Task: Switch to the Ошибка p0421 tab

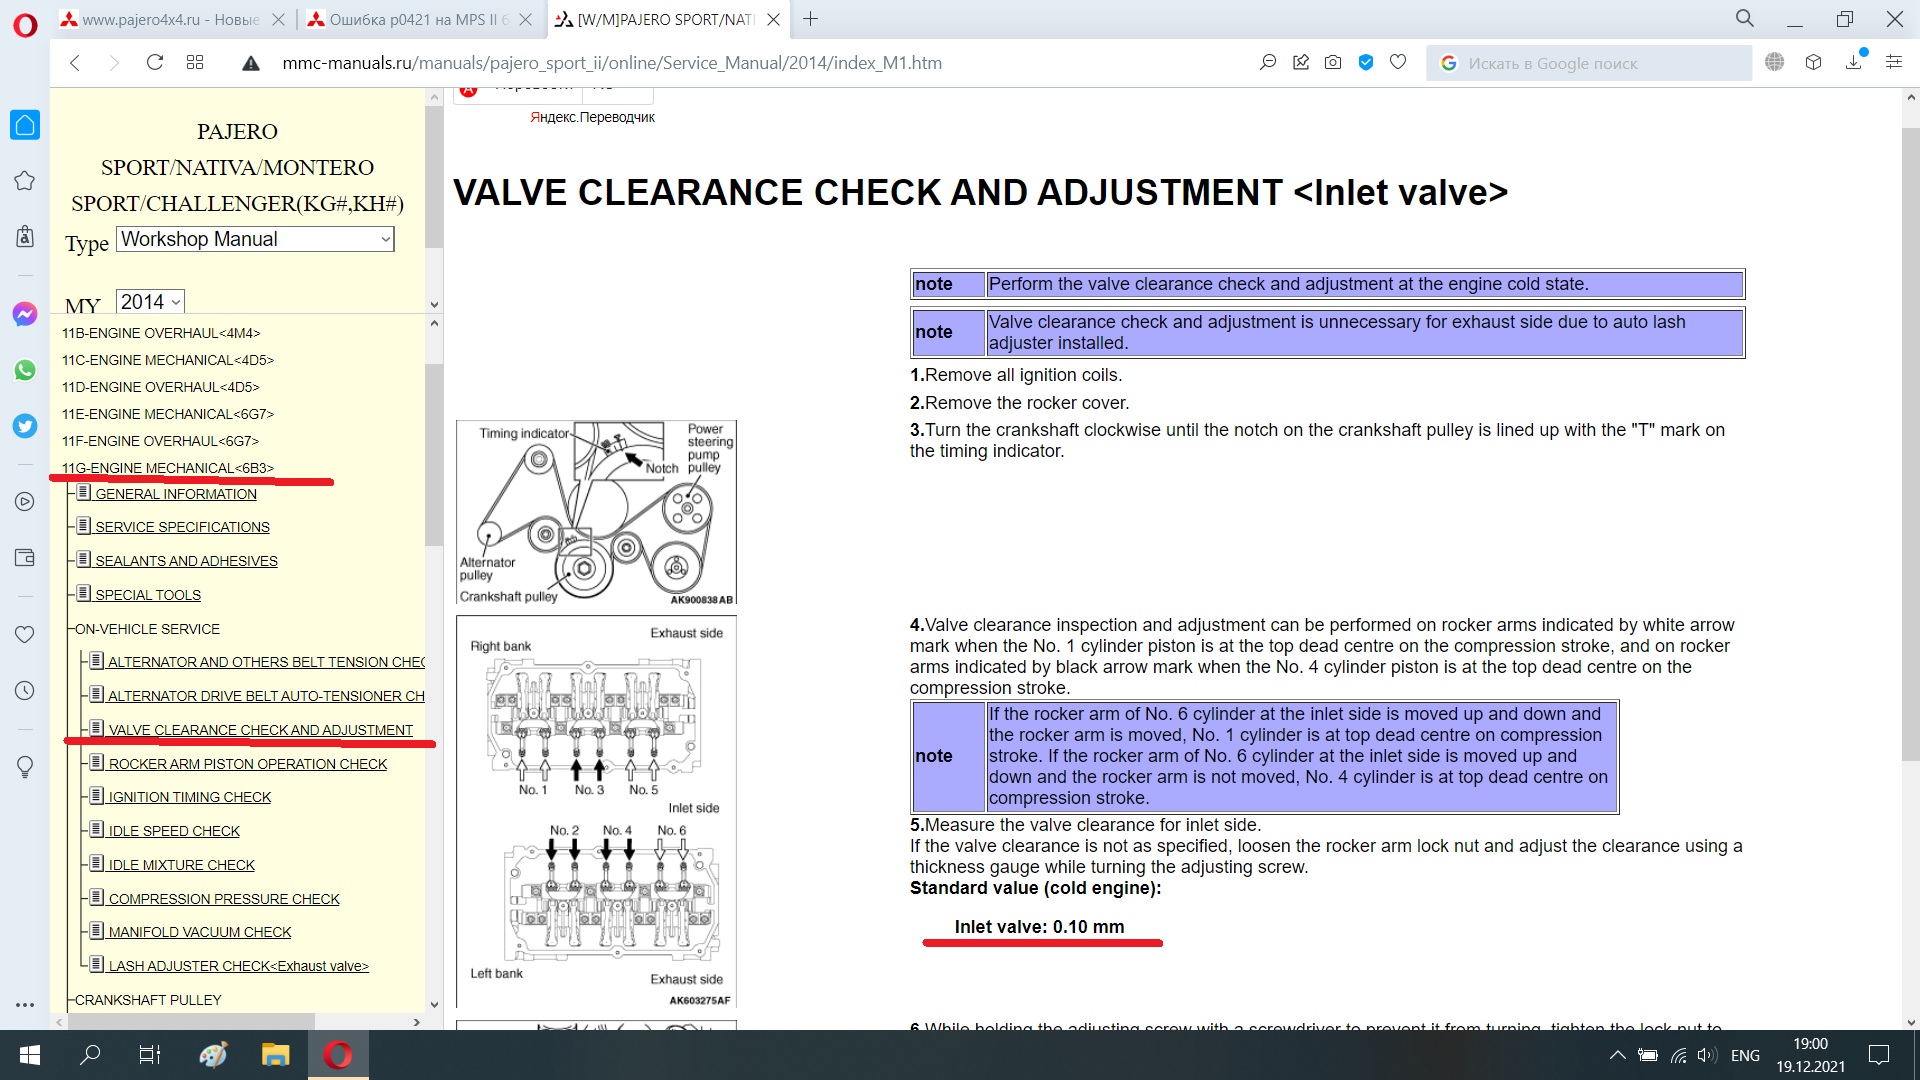Action: coord(418,20)
